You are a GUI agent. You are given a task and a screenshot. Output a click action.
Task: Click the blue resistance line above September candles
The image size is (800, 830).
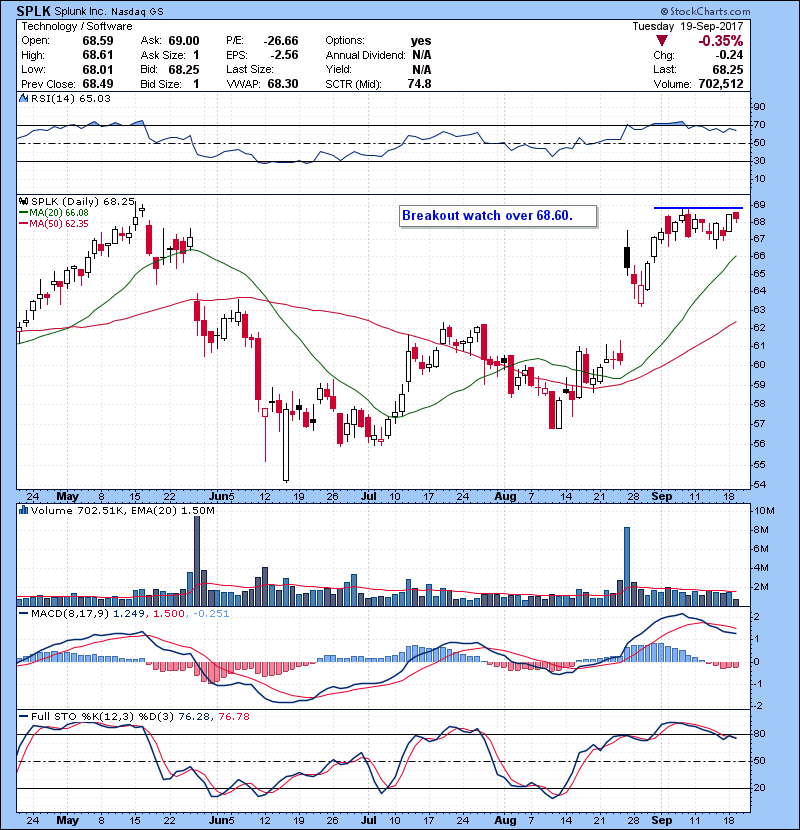[x=698, y=208]
